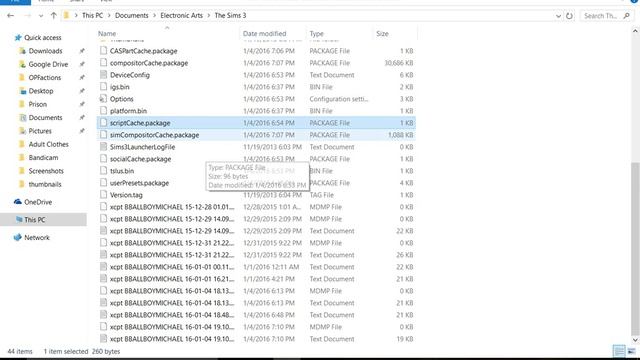Image resolution: width=640 pixels, height=360 pixels.
Task: Navigate to Documents breadcrumb
Action: click(131, 16)
